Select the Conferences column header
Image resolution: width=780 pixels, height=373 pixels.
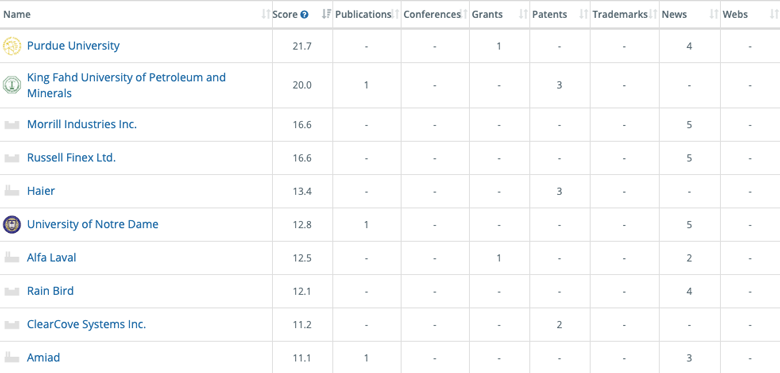[x=432, y=15]
